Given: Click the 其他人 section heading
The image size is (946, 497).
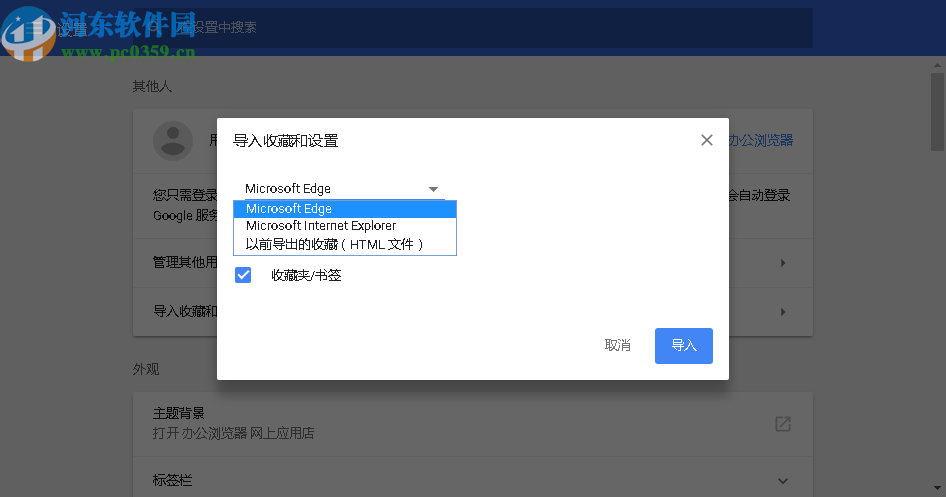Looking at the screenshot, I should (152, 86).
